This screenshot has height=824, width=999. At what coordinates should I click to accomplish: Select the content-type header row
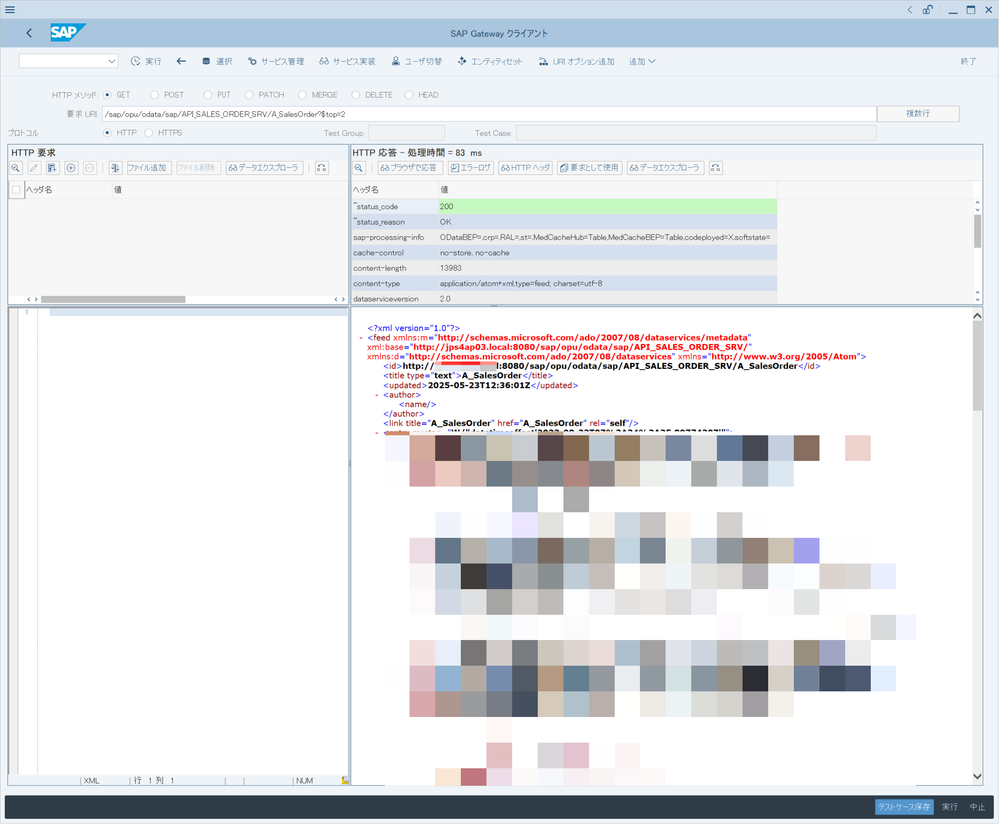pyautogui.click(x=564, y=284)
